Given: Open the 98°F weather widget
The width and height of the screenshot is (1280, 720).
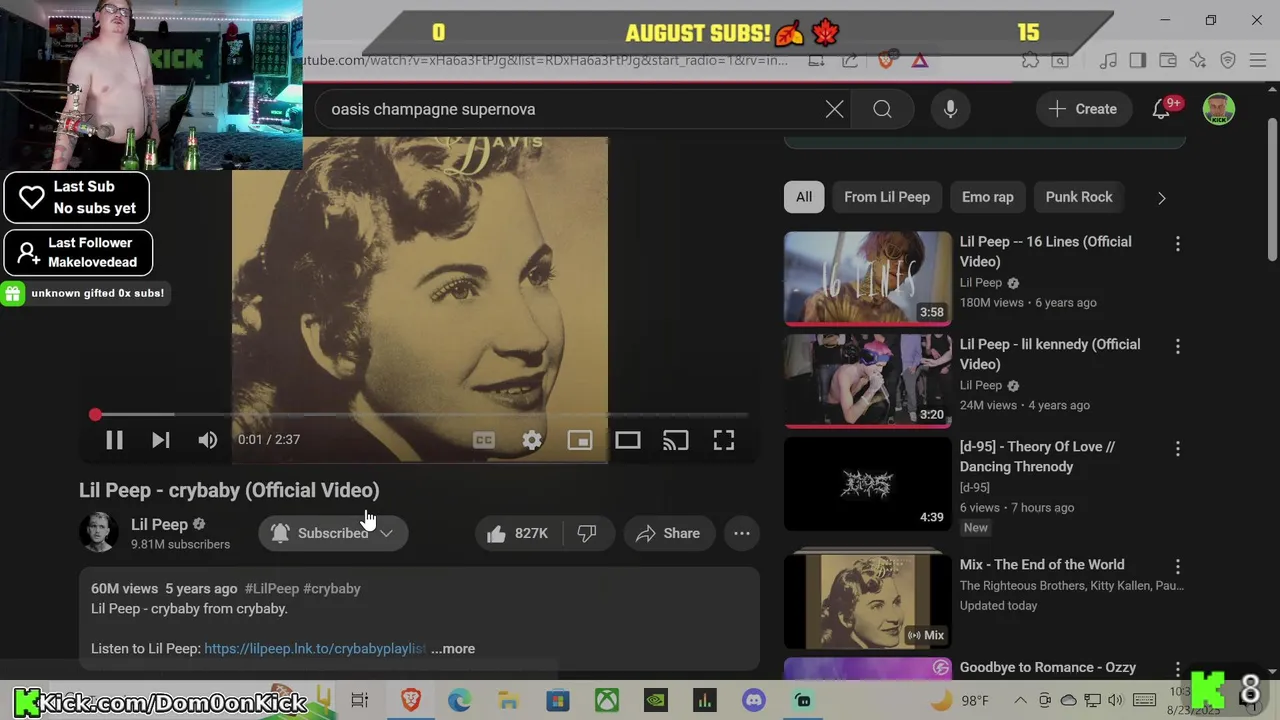Looking at the screenshot, I should 959,700.
